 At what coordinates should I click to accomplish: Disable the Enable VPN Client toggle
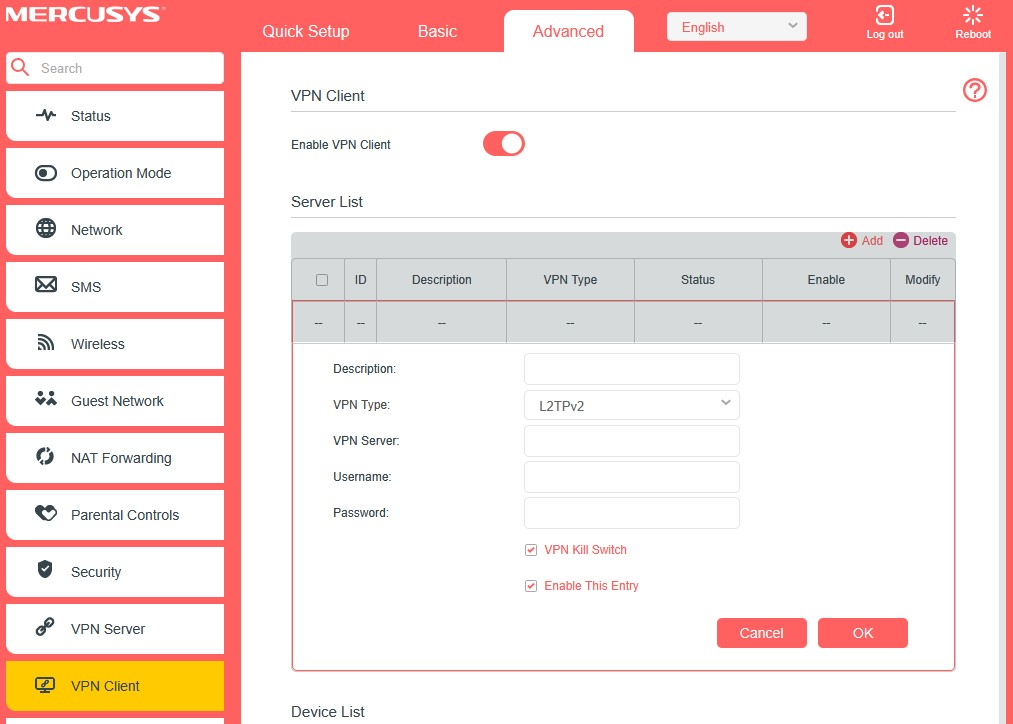pos(503,143)
